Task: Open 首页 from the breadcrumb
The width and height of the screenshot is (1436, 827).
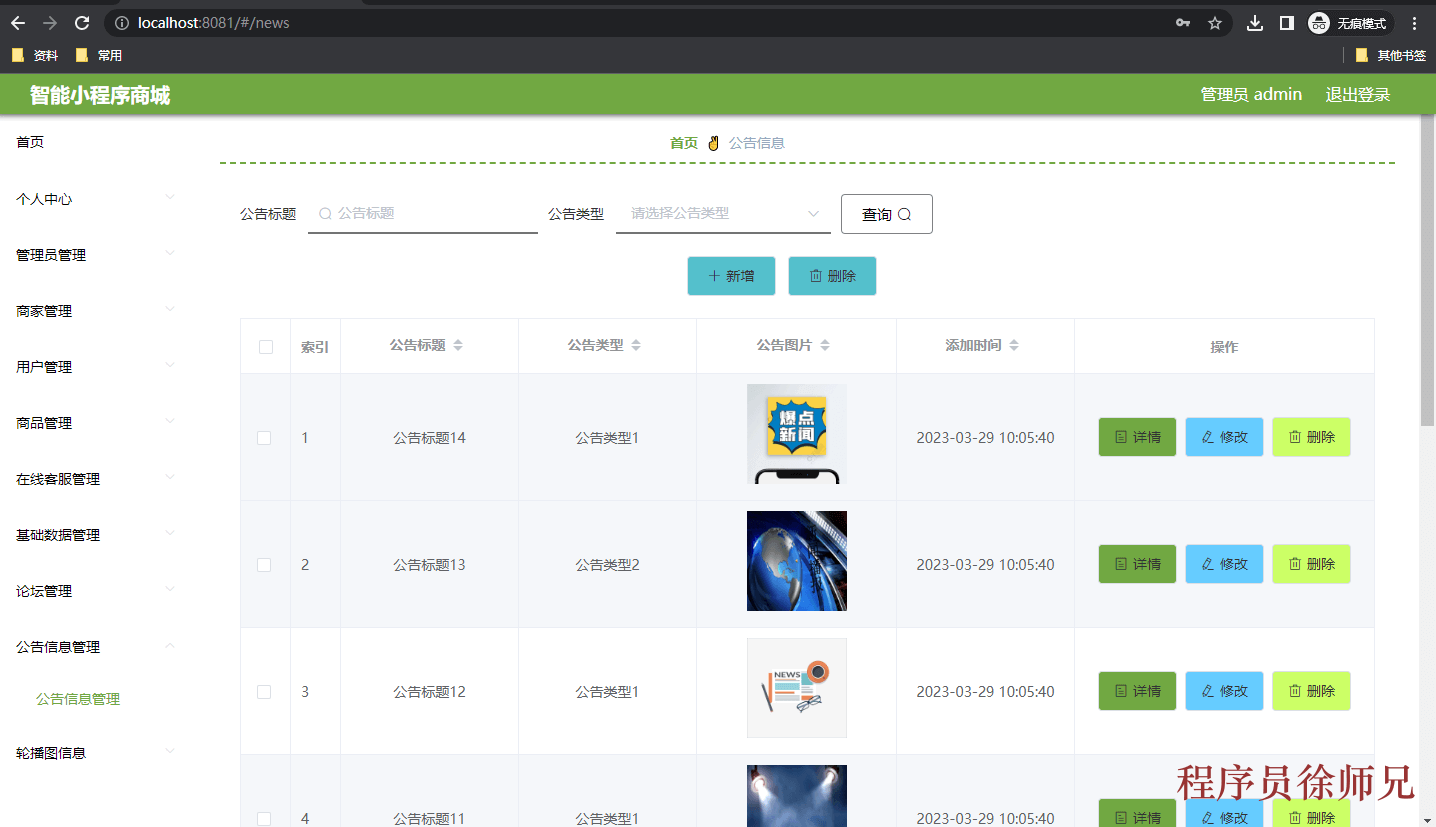Action: click(684, 142)
